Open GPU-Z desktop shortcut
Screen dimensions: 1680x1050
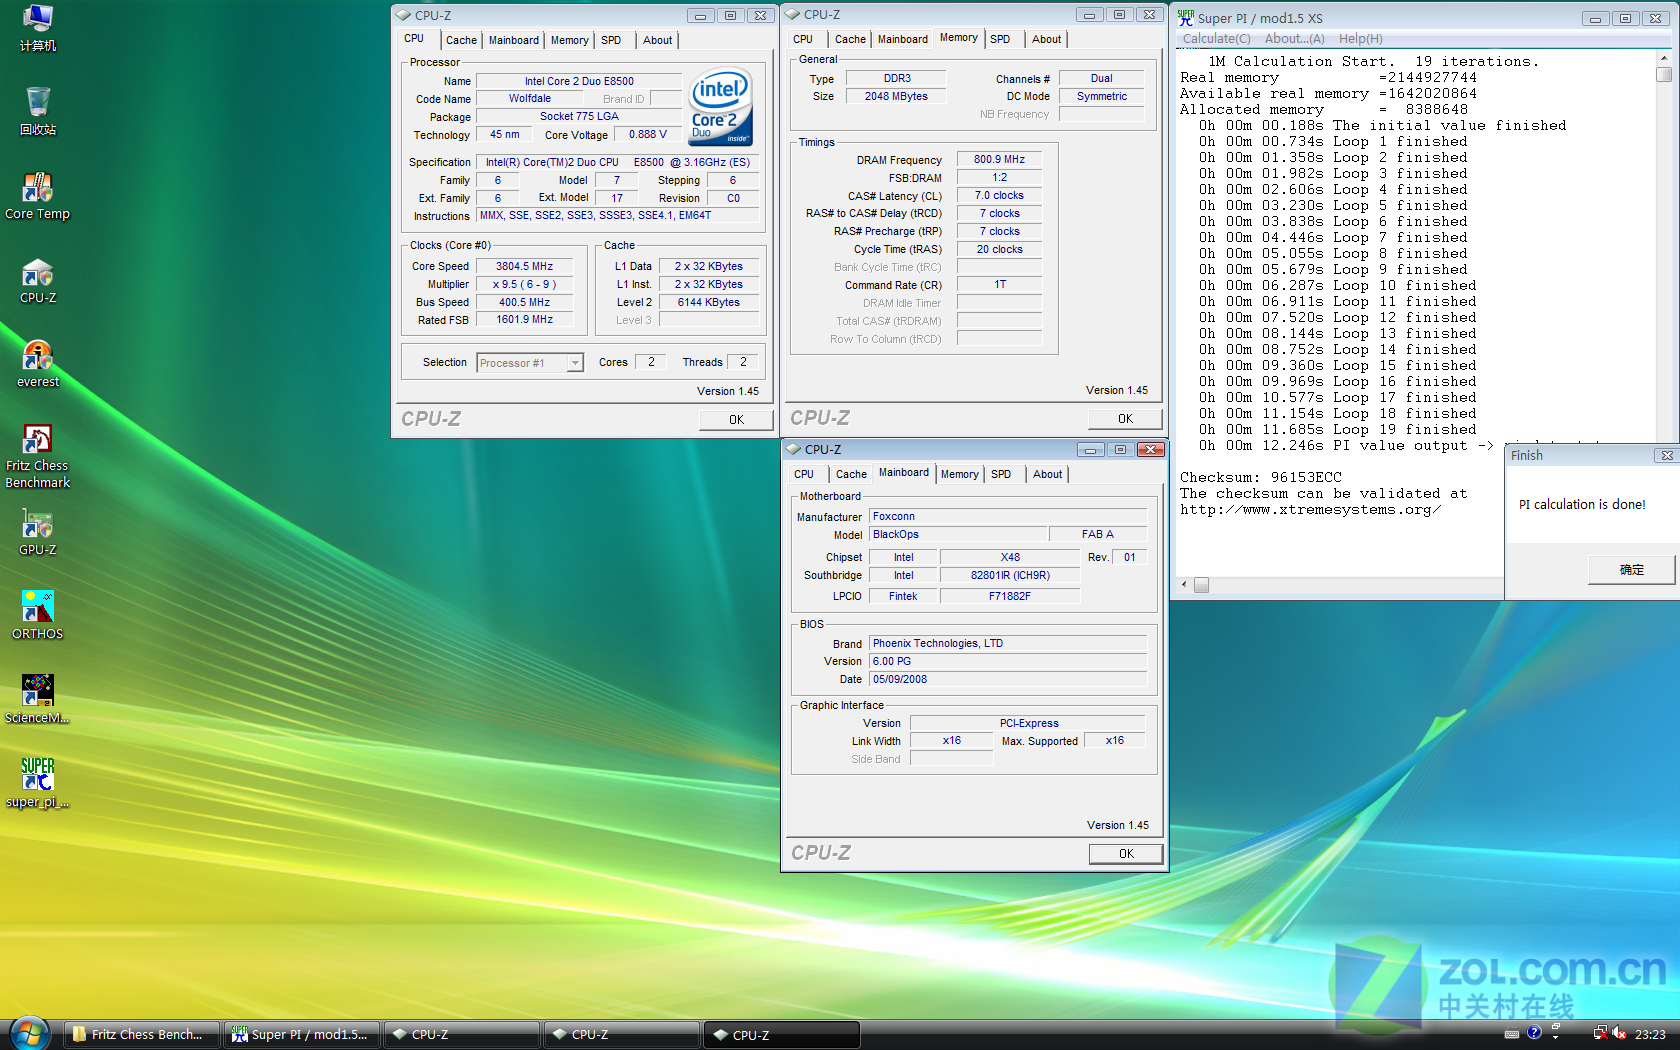(x=38, y=532)
